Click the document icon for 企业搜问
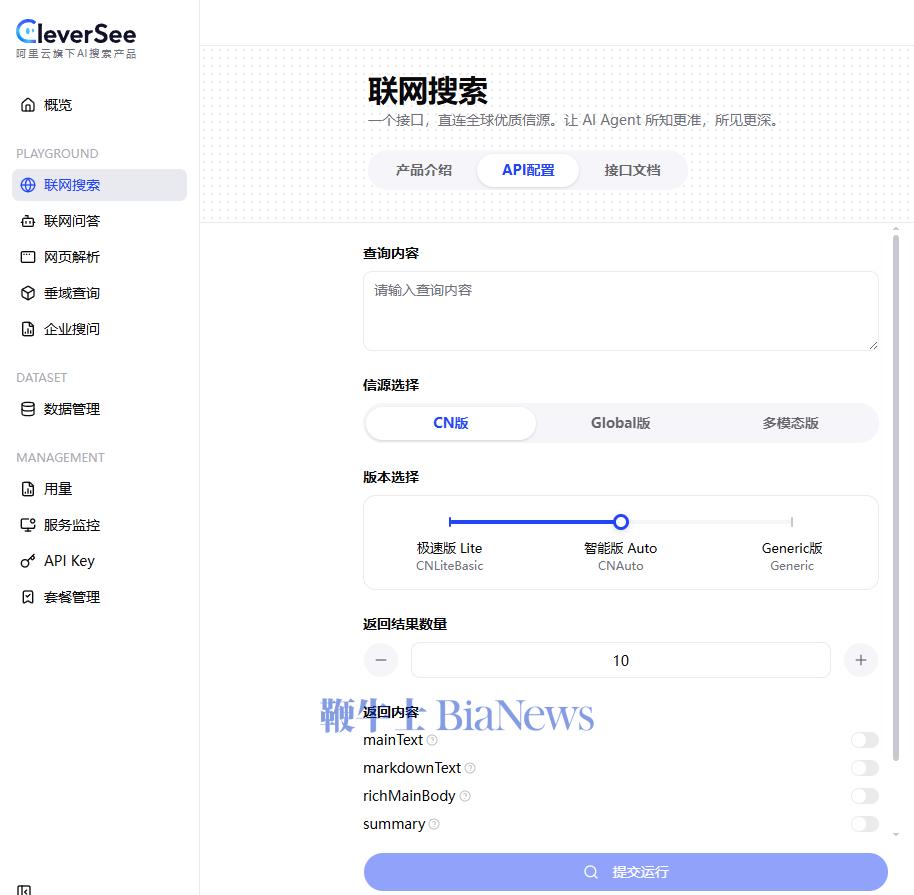The width and height of the screenshot is (914, 895). click(x=27, y=329)
